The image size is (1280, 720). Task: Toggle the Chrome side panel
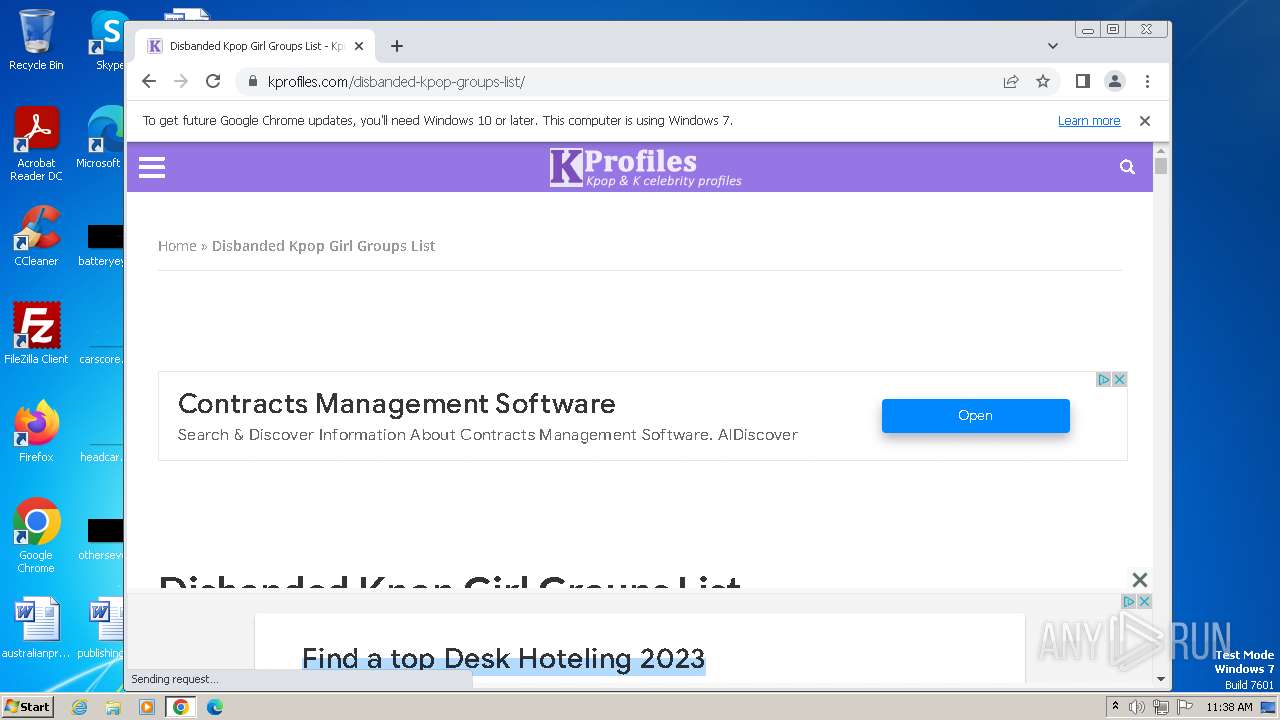tap(1082, 81)
